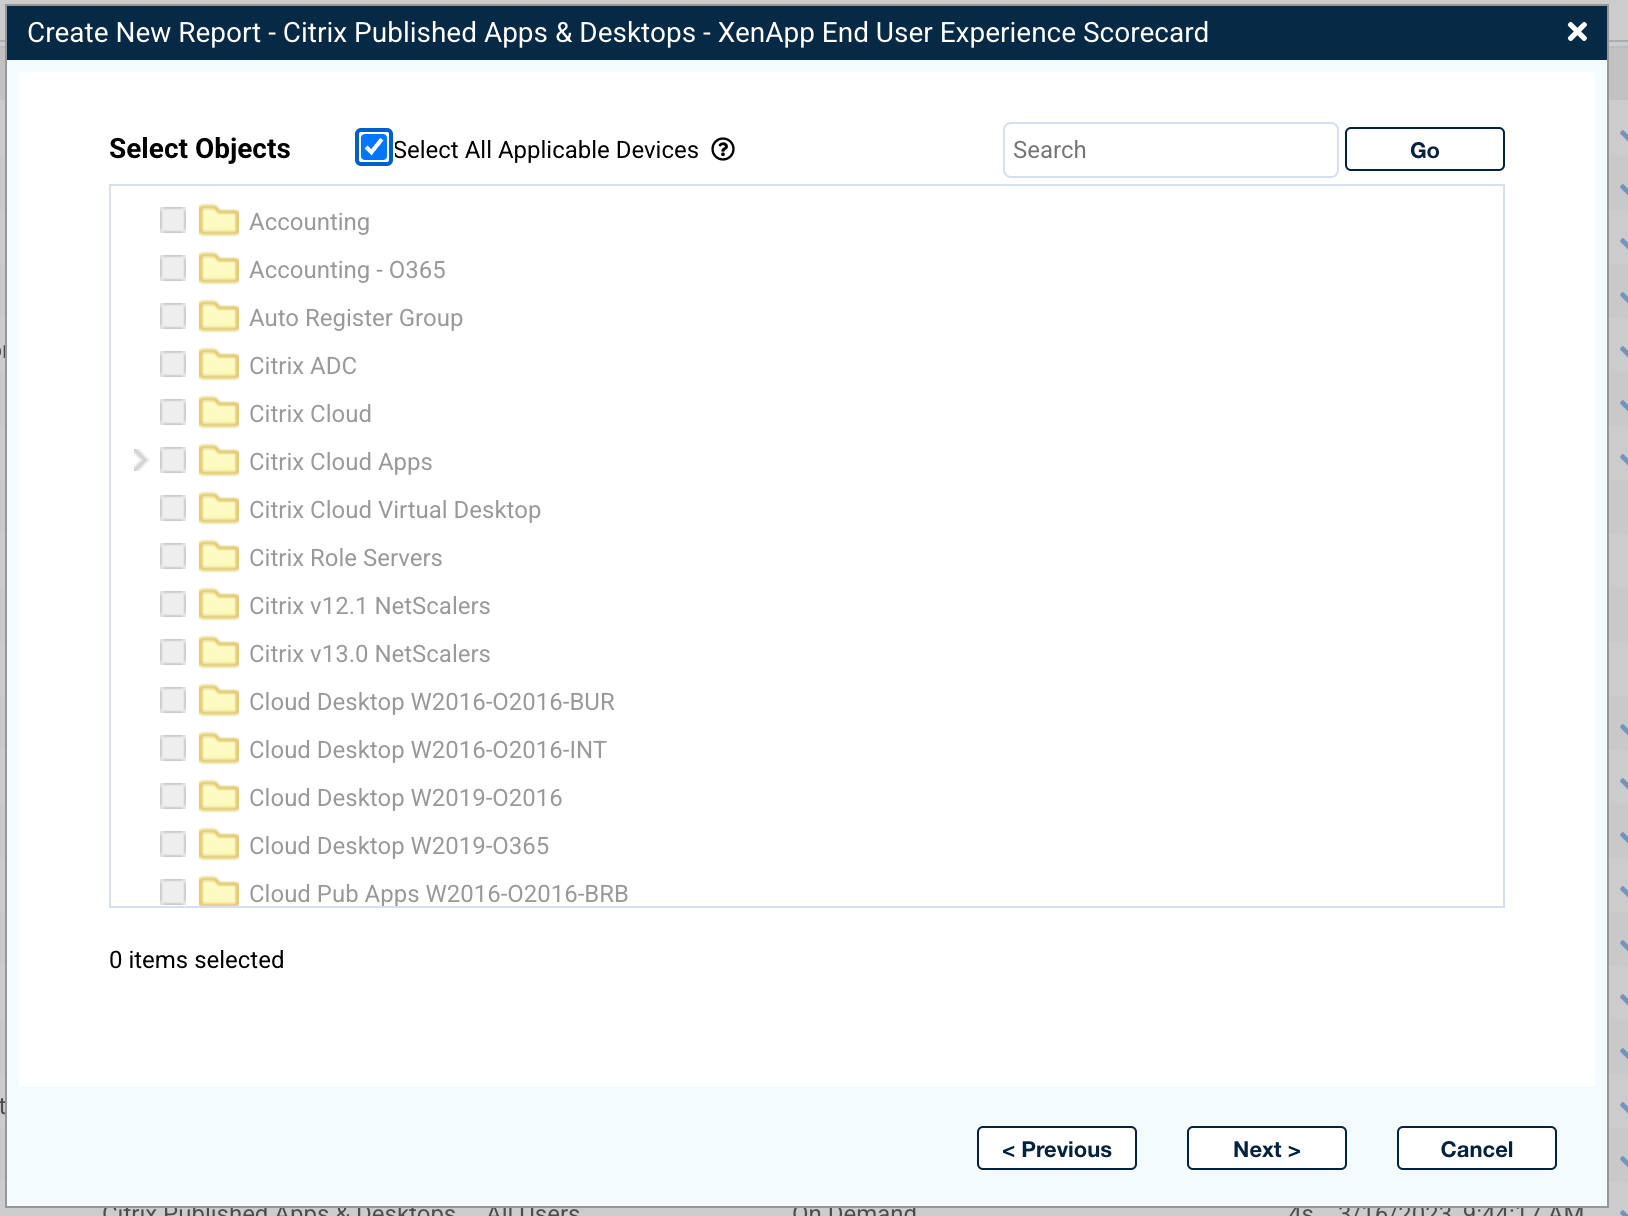Click the Citrix Cloud Virtual Desktop folder icon
The height and width of the screenshot is (1216, 1628).
tap(218, 508)
